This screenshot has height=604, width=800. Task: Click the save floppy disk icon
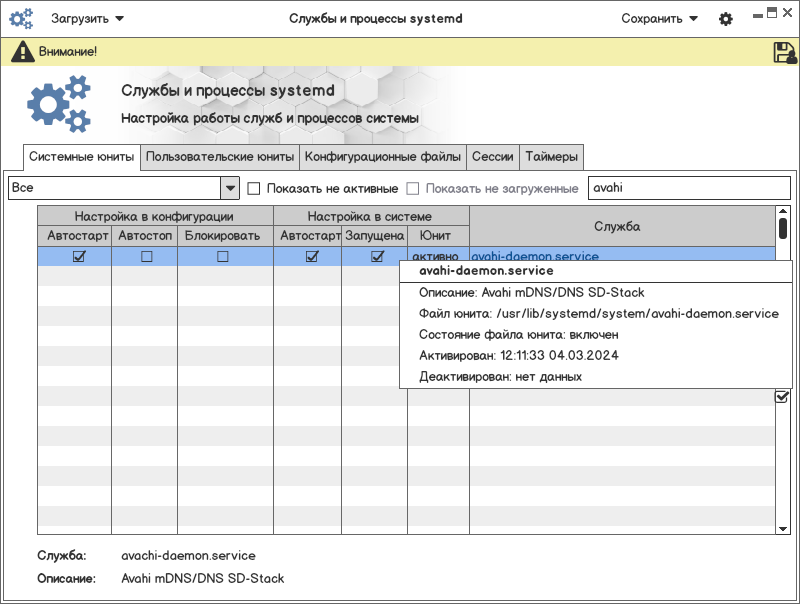784,53
